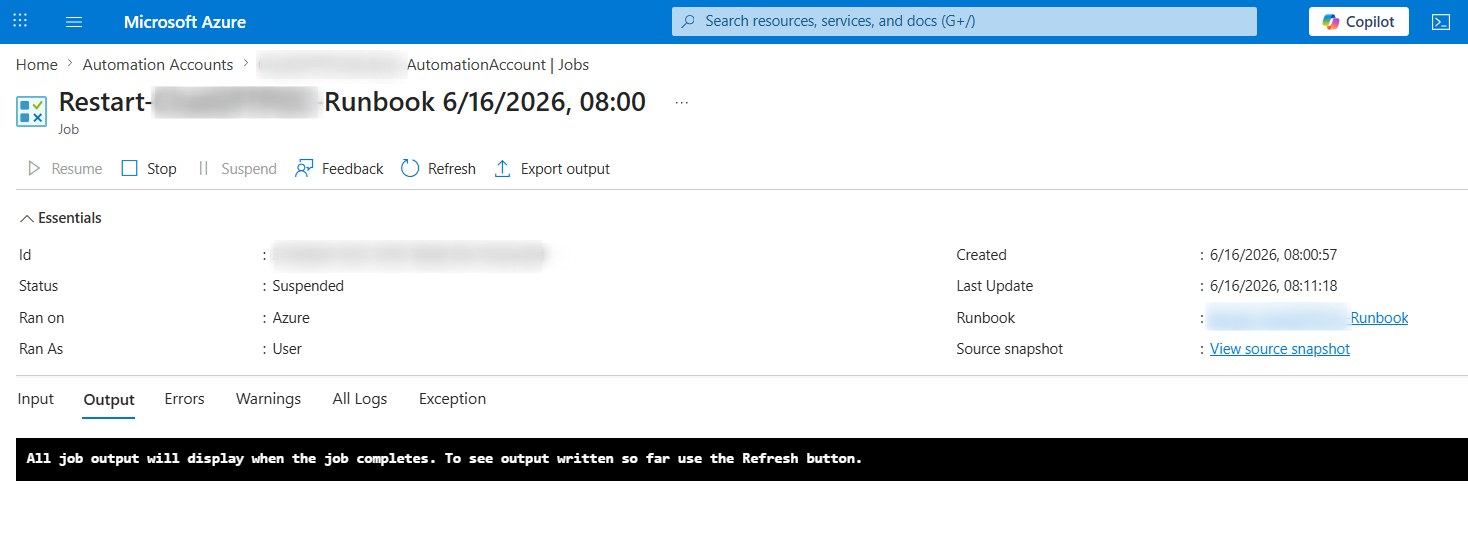
Task: Open the ellipsis more options menu
Action: [682, 102]
